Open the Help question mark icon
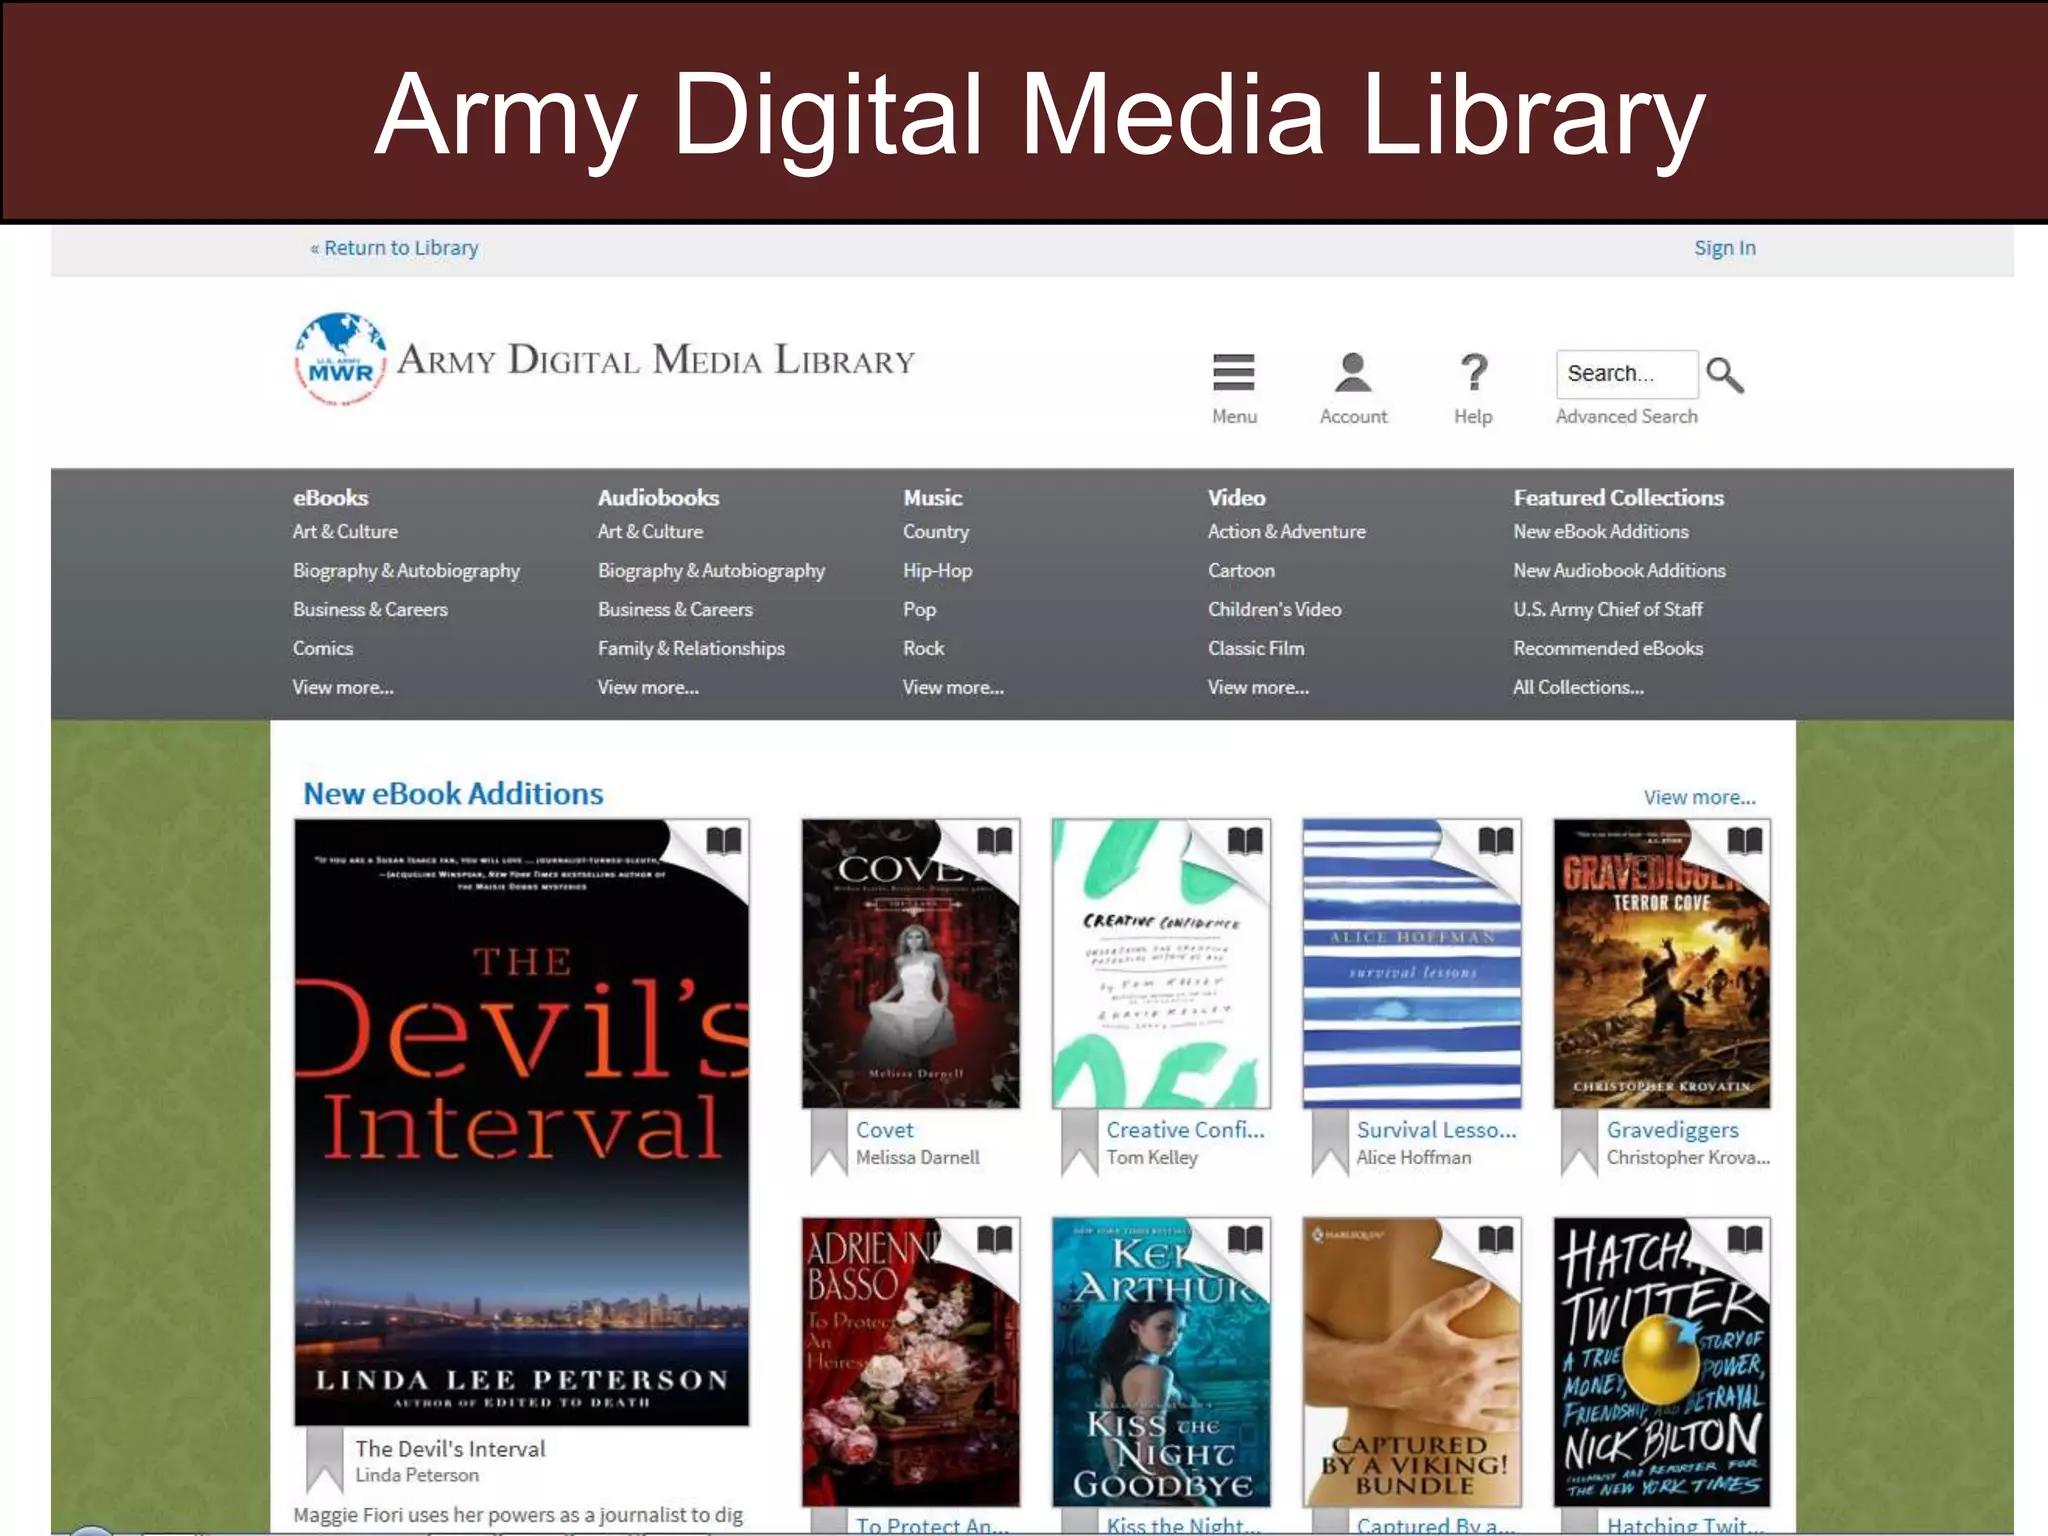 (x=1473, y=373)
